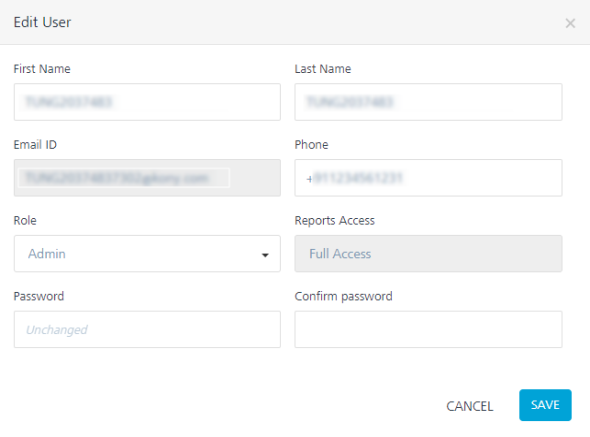Screen dimensions: 590x437
Task: Click the Last Name label
Action: tap(323, 69)
